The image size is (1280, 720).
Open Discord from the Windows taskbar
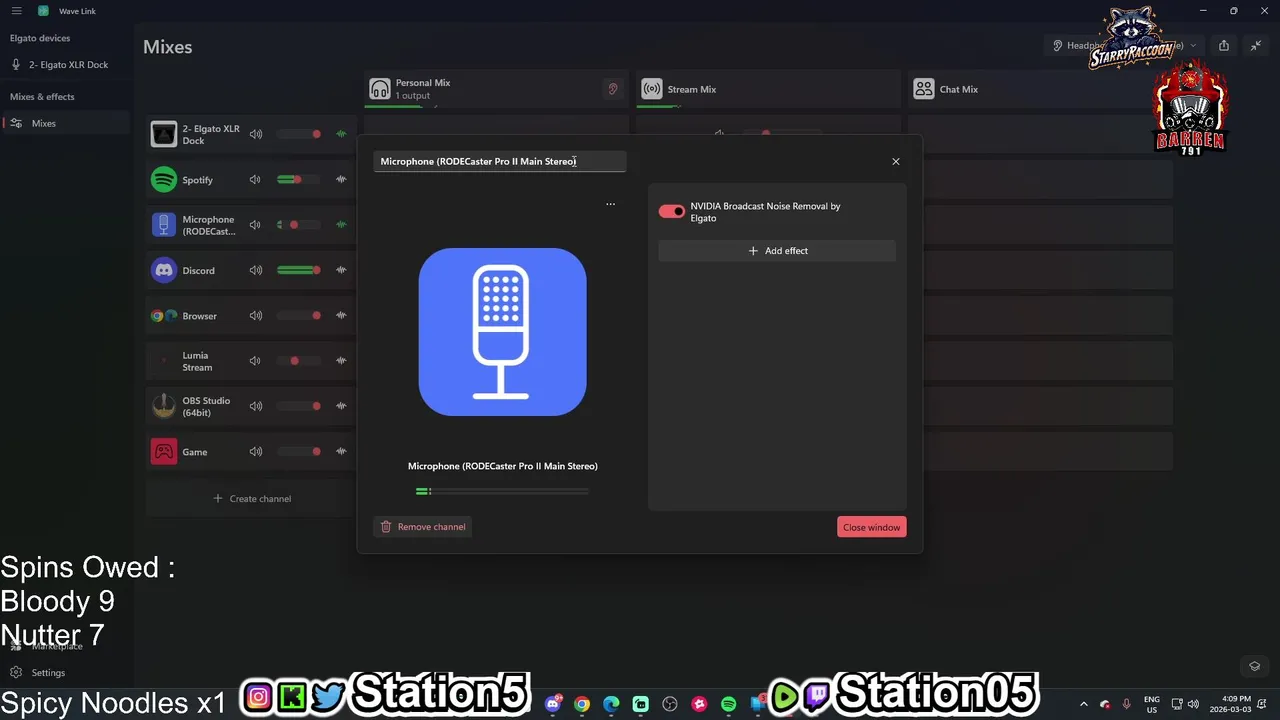553,704
